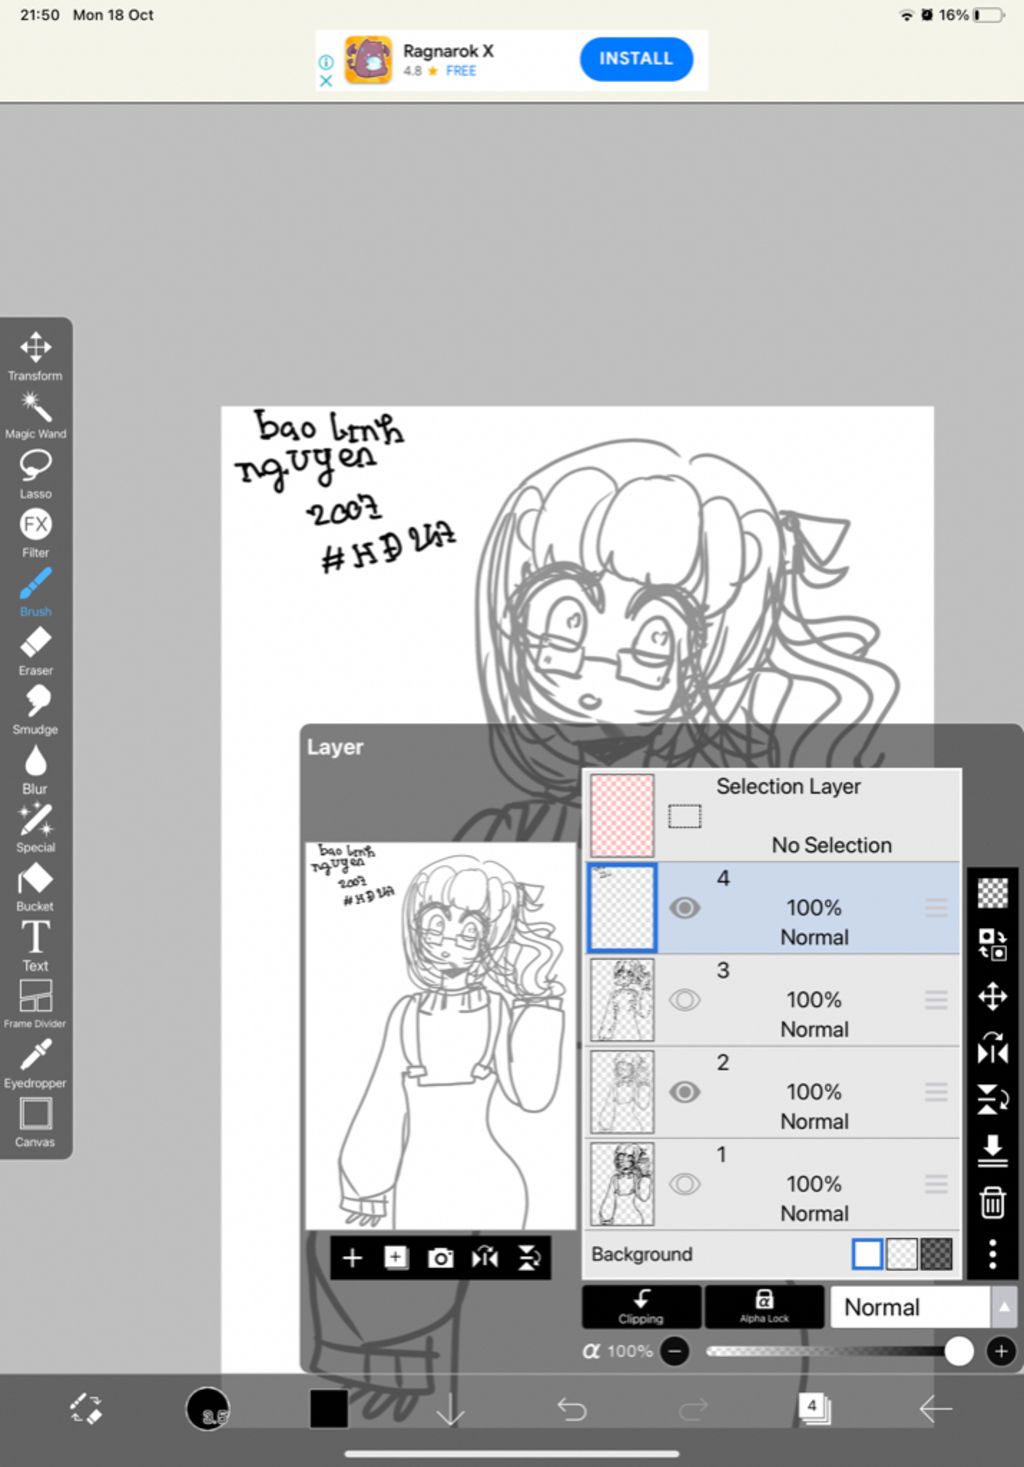
Task: Click the layer 4 drag handle
Action: pos(936,908)
